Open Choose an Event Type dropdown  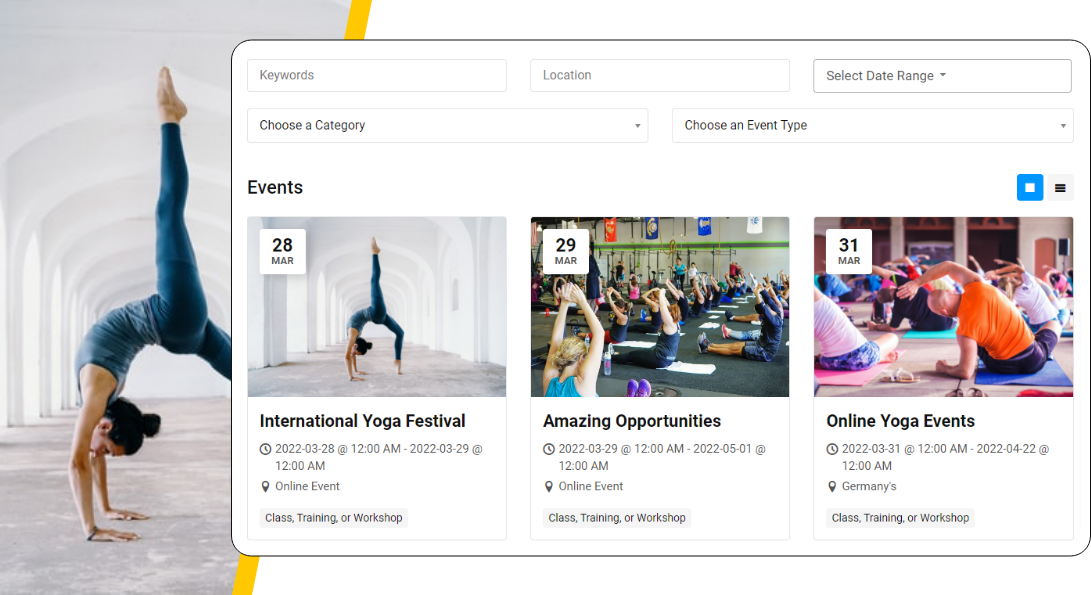click(x=873, y=125)
